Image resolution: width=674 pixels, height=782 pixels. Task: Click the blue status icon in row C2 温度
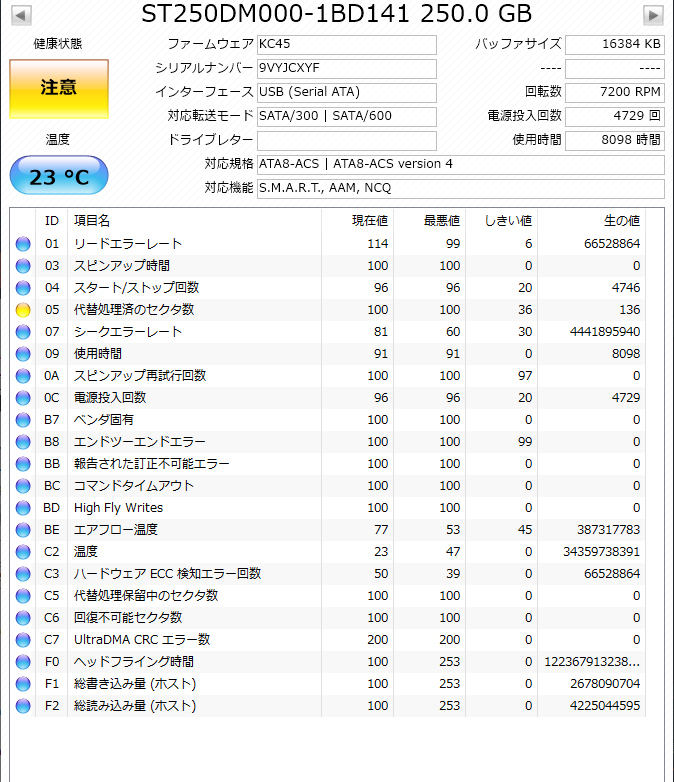[x=23, y=552]
